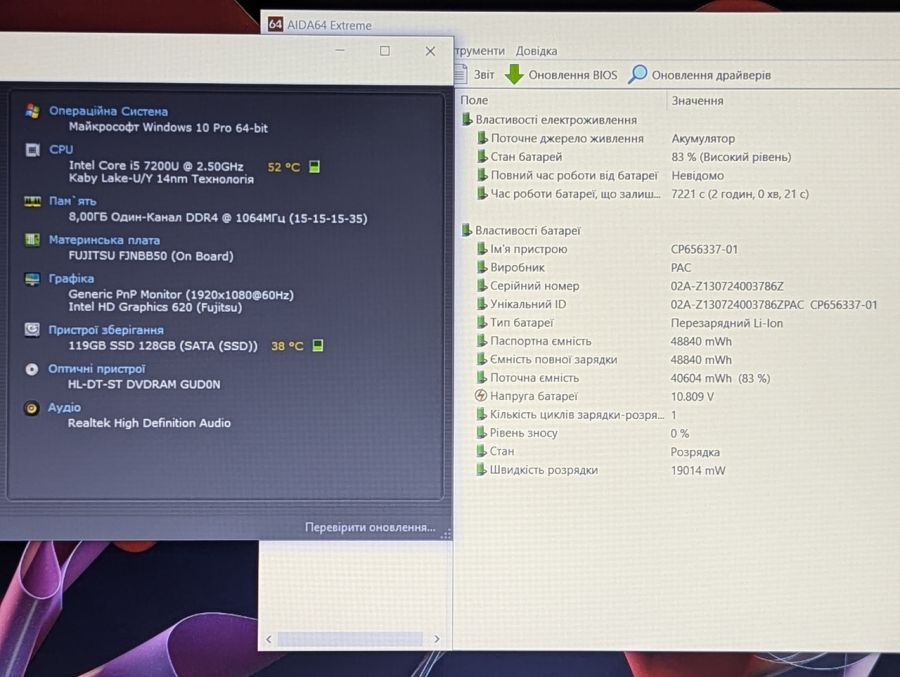The height and width of the screenshot is (677, 900).
Task: Open the Графіка heading link
Action: (x=71, y=278)
